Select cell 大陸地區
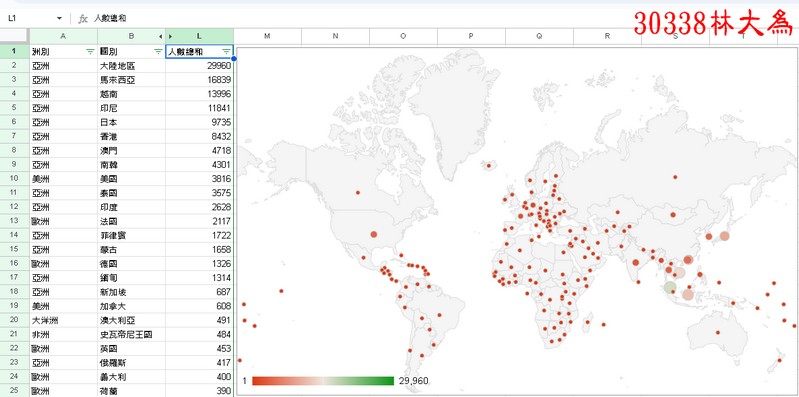Image resolution: width=799 pixels, height=397 pixels. pyautogui.click(x=131, y=66)
